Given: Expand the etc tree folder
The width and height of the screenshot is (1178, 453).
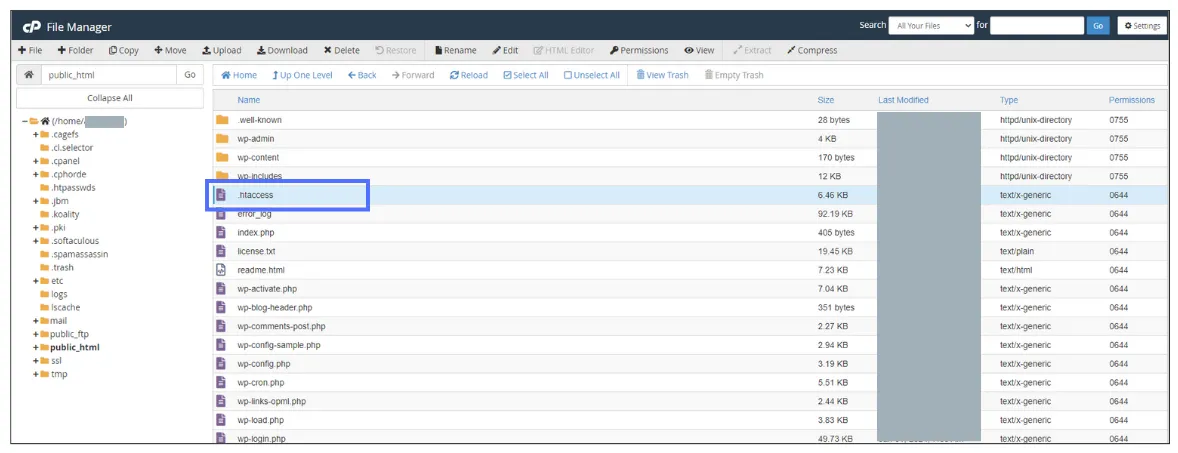Looking at the screenshot, I should pyautogui.click(x=35, y=281).
